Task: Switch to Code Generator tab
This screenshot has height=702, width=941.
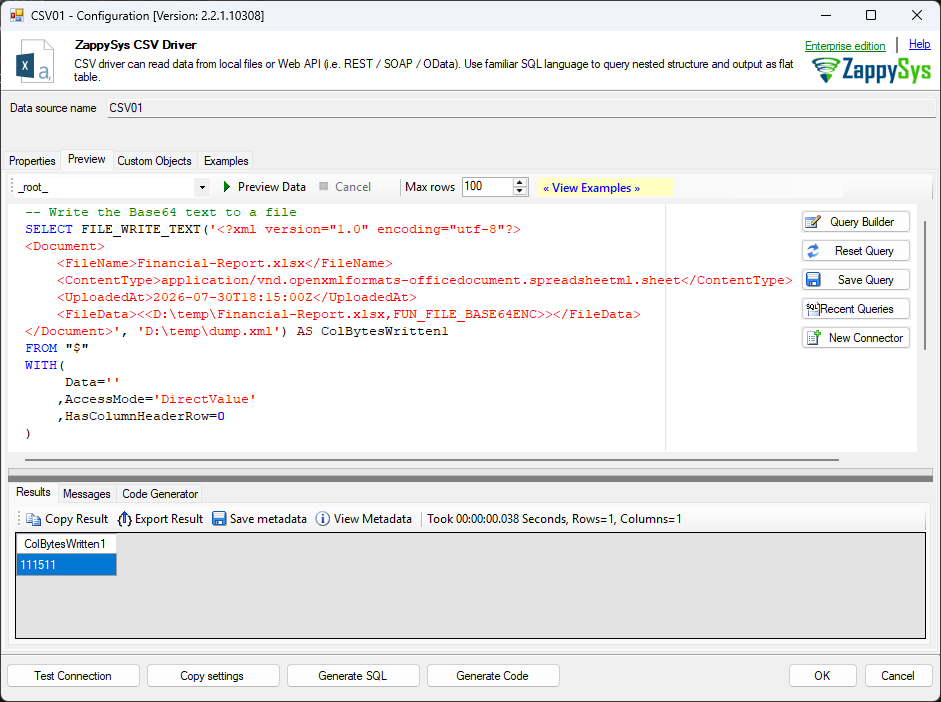Action: 160,494
